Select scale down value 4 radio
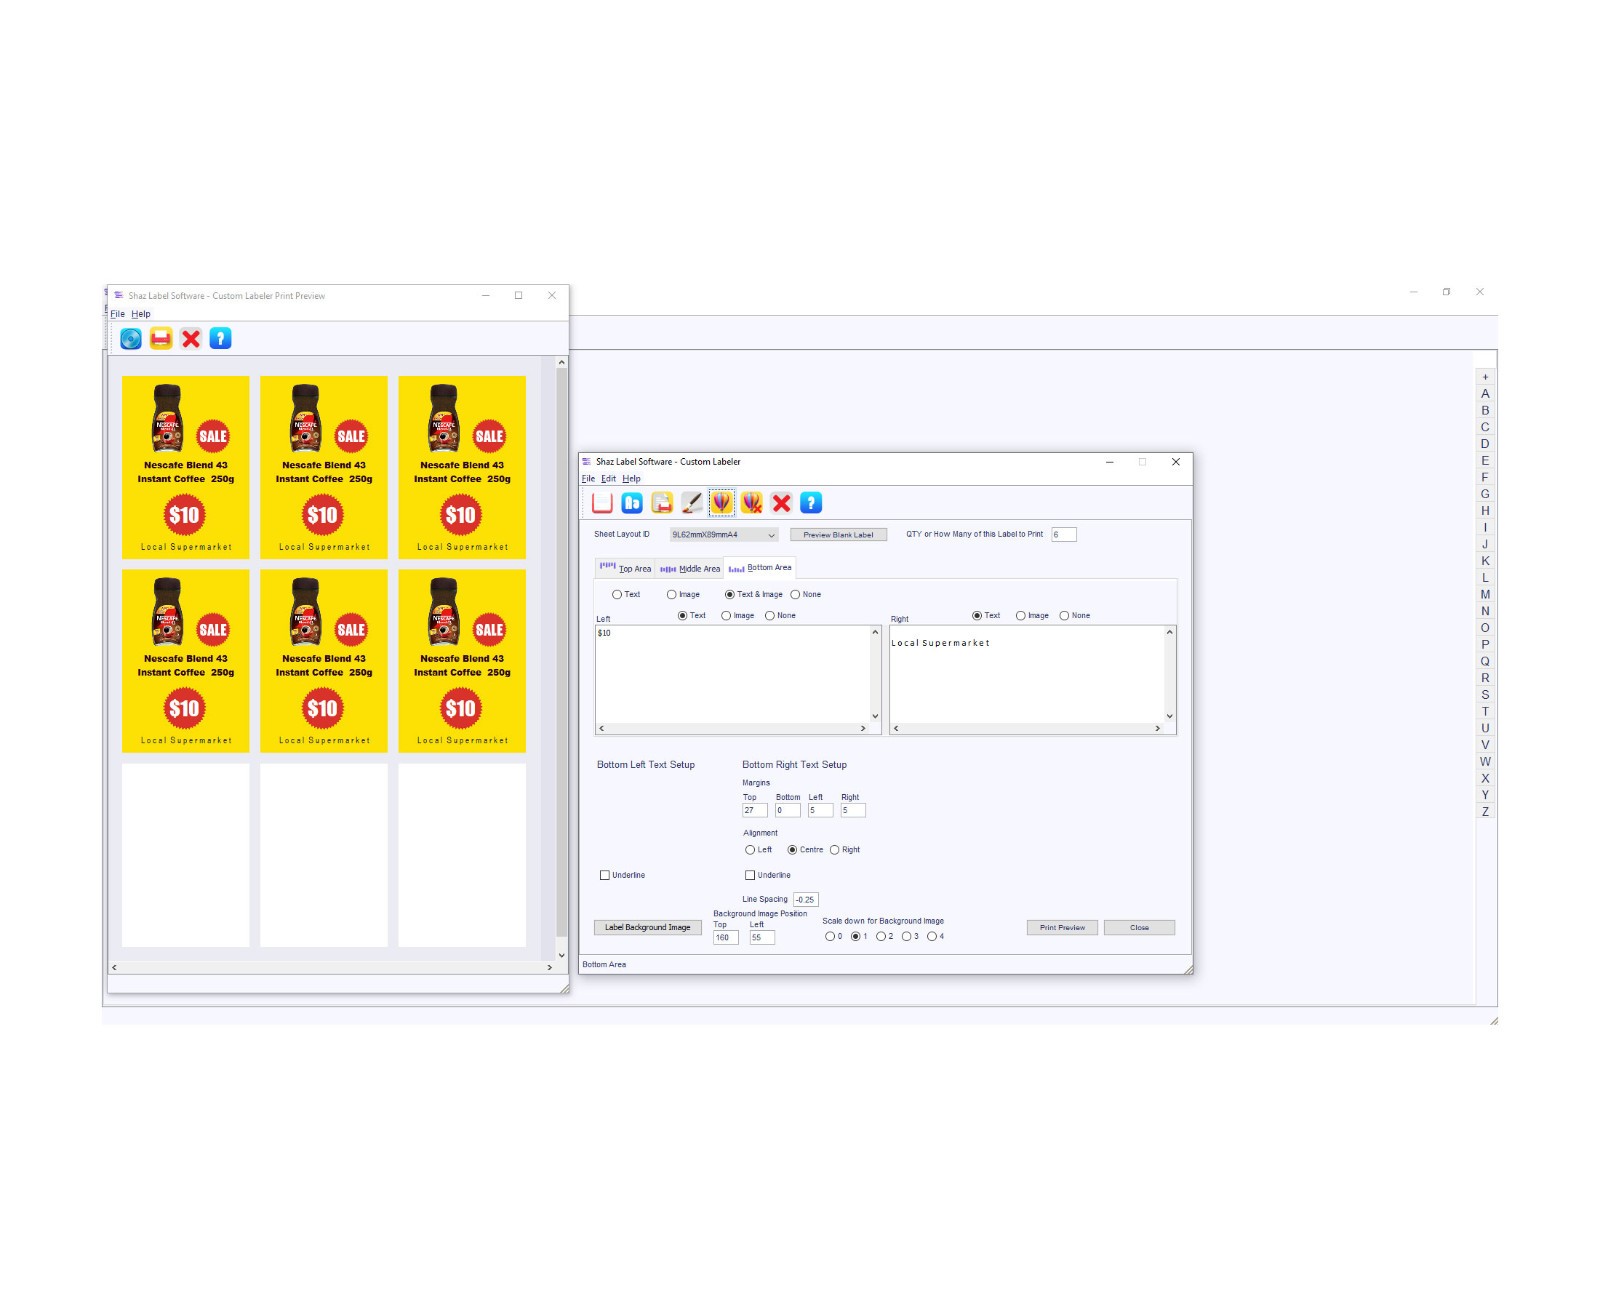 tap(931, 937)
